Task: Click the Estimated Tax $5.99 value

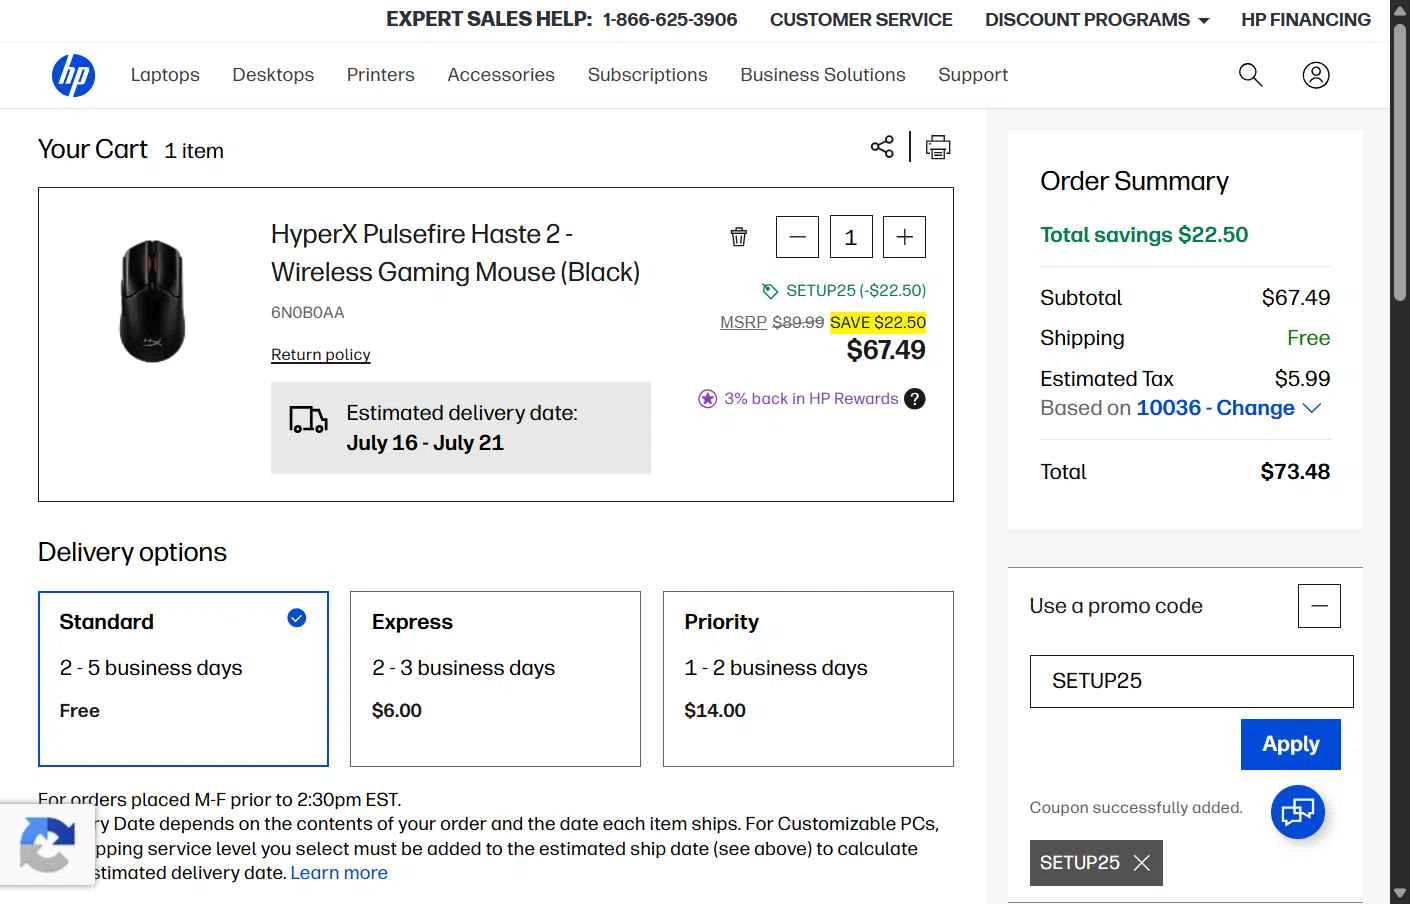Action: tap(1302, 379)
